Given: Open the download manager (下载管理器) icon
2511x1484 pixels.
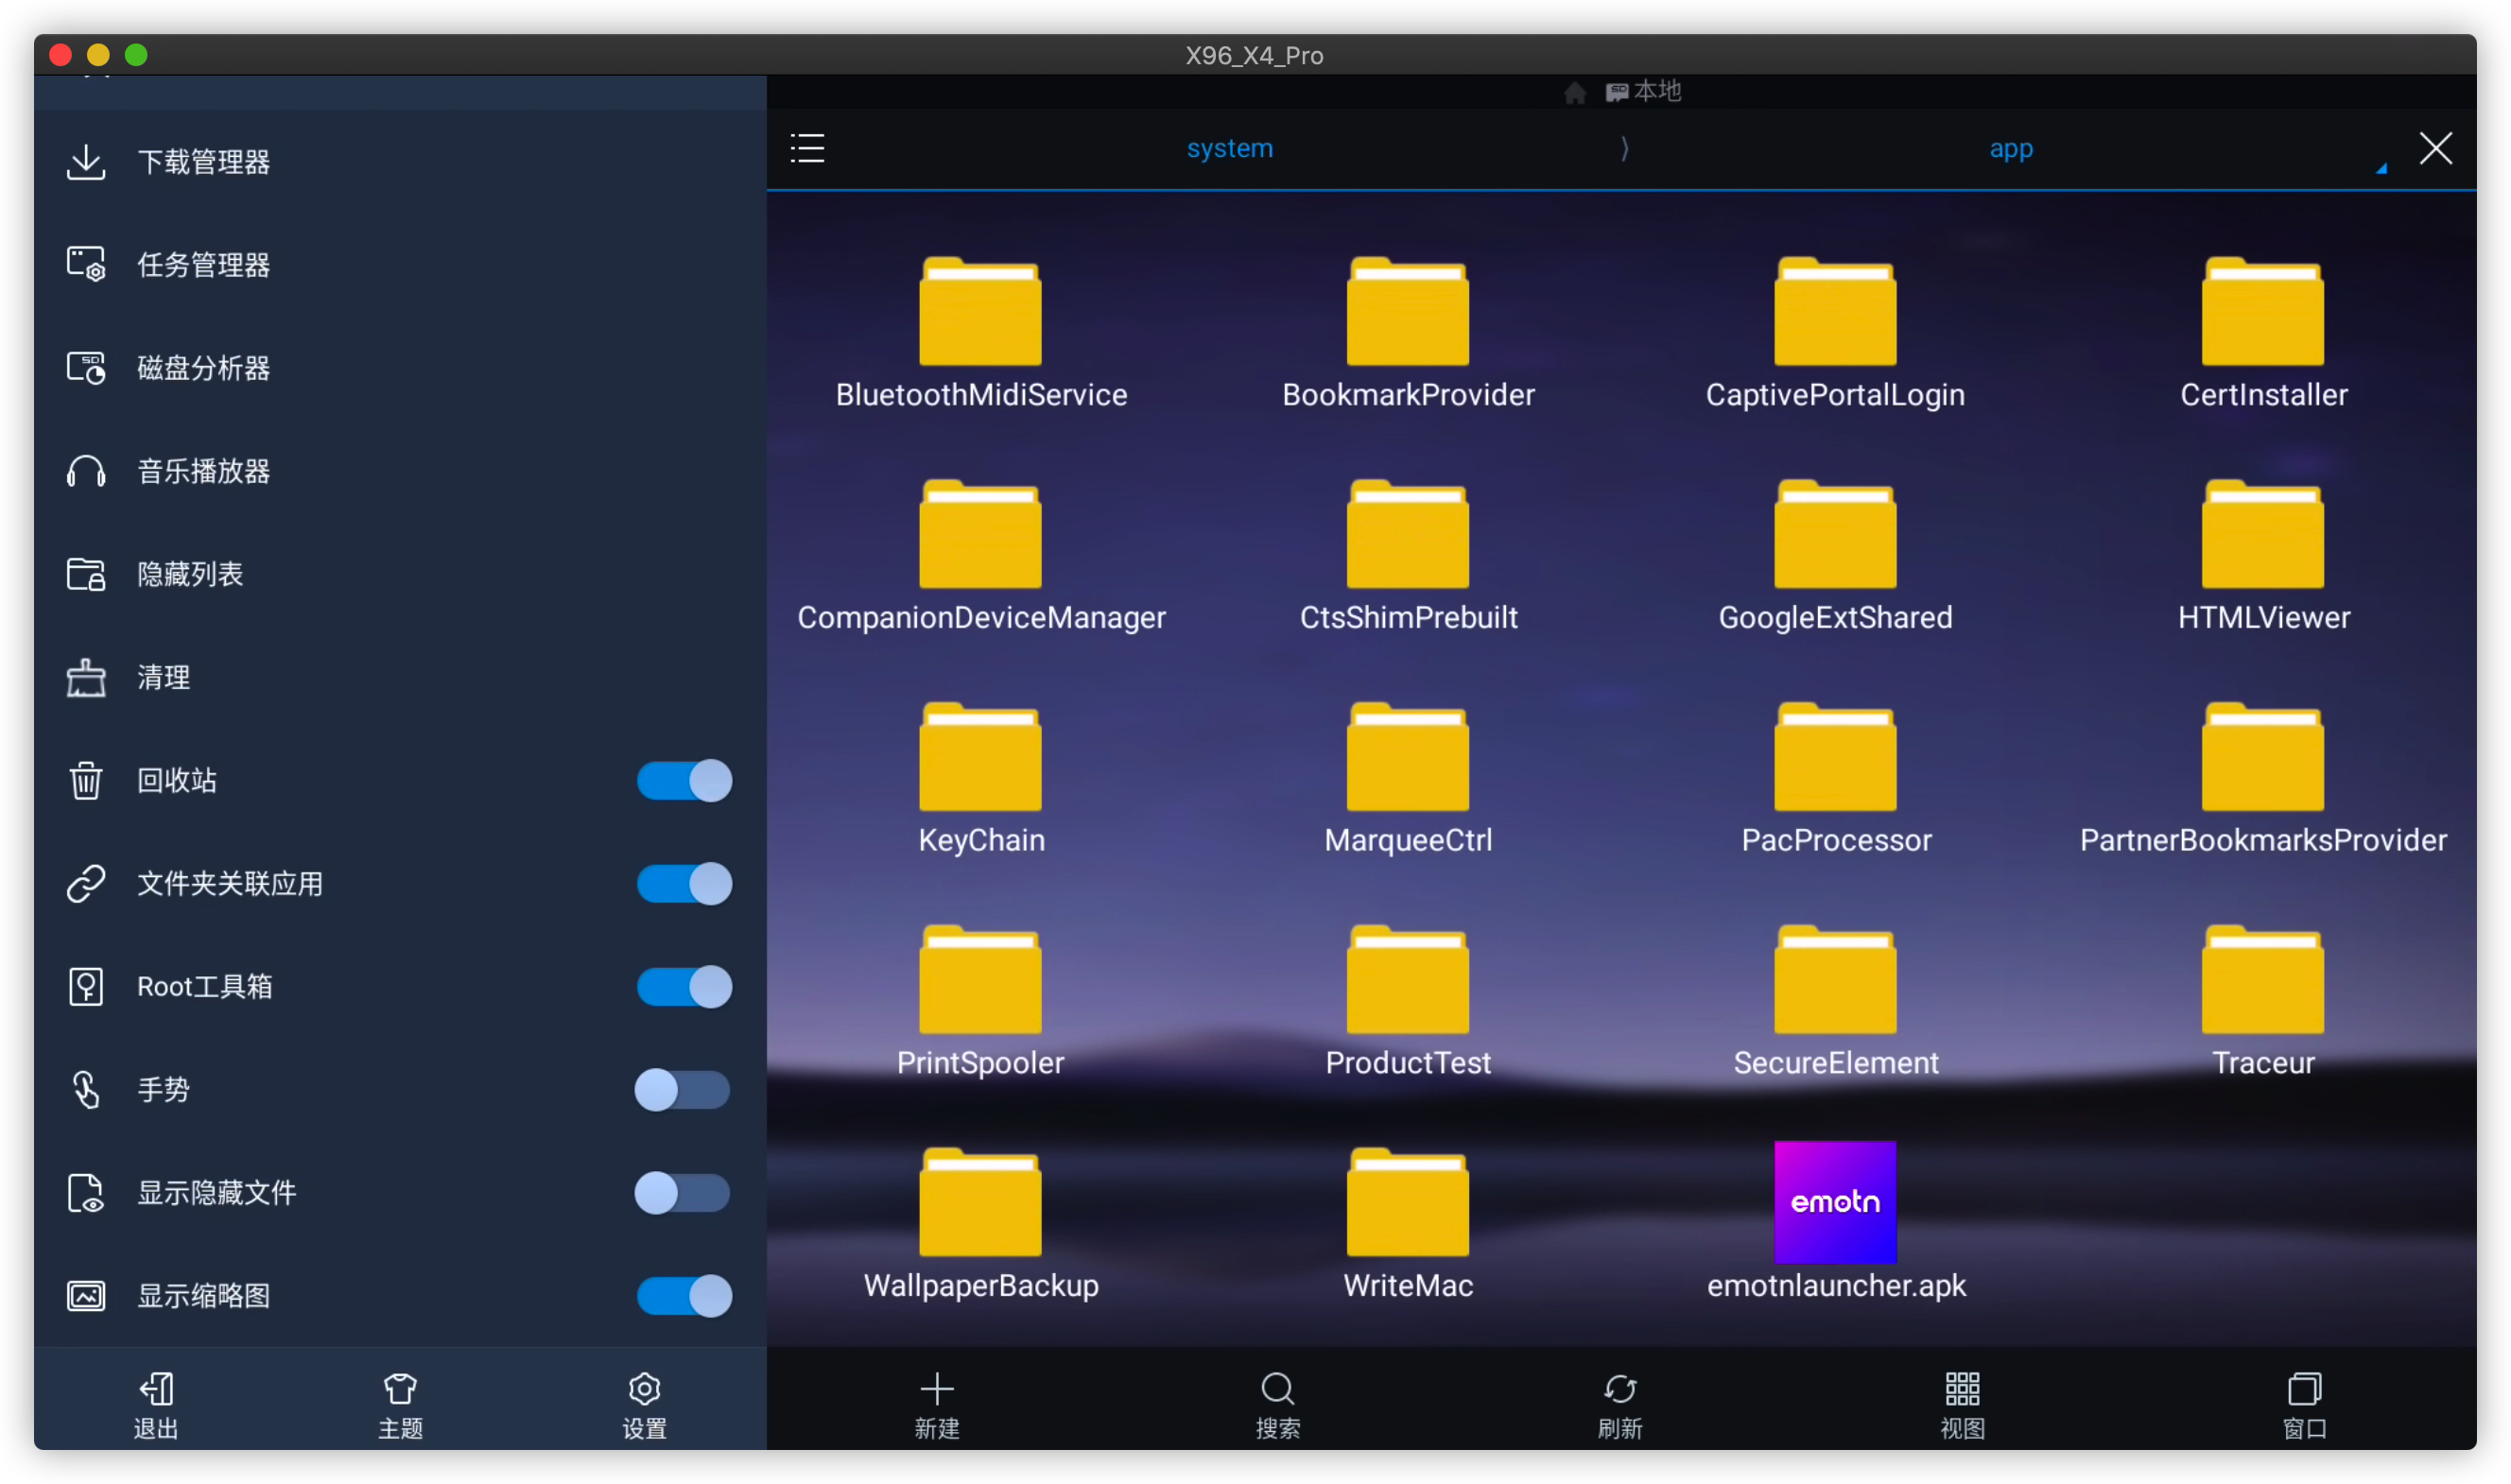Looking at the screenshot, I should click(x=86, y=162).
